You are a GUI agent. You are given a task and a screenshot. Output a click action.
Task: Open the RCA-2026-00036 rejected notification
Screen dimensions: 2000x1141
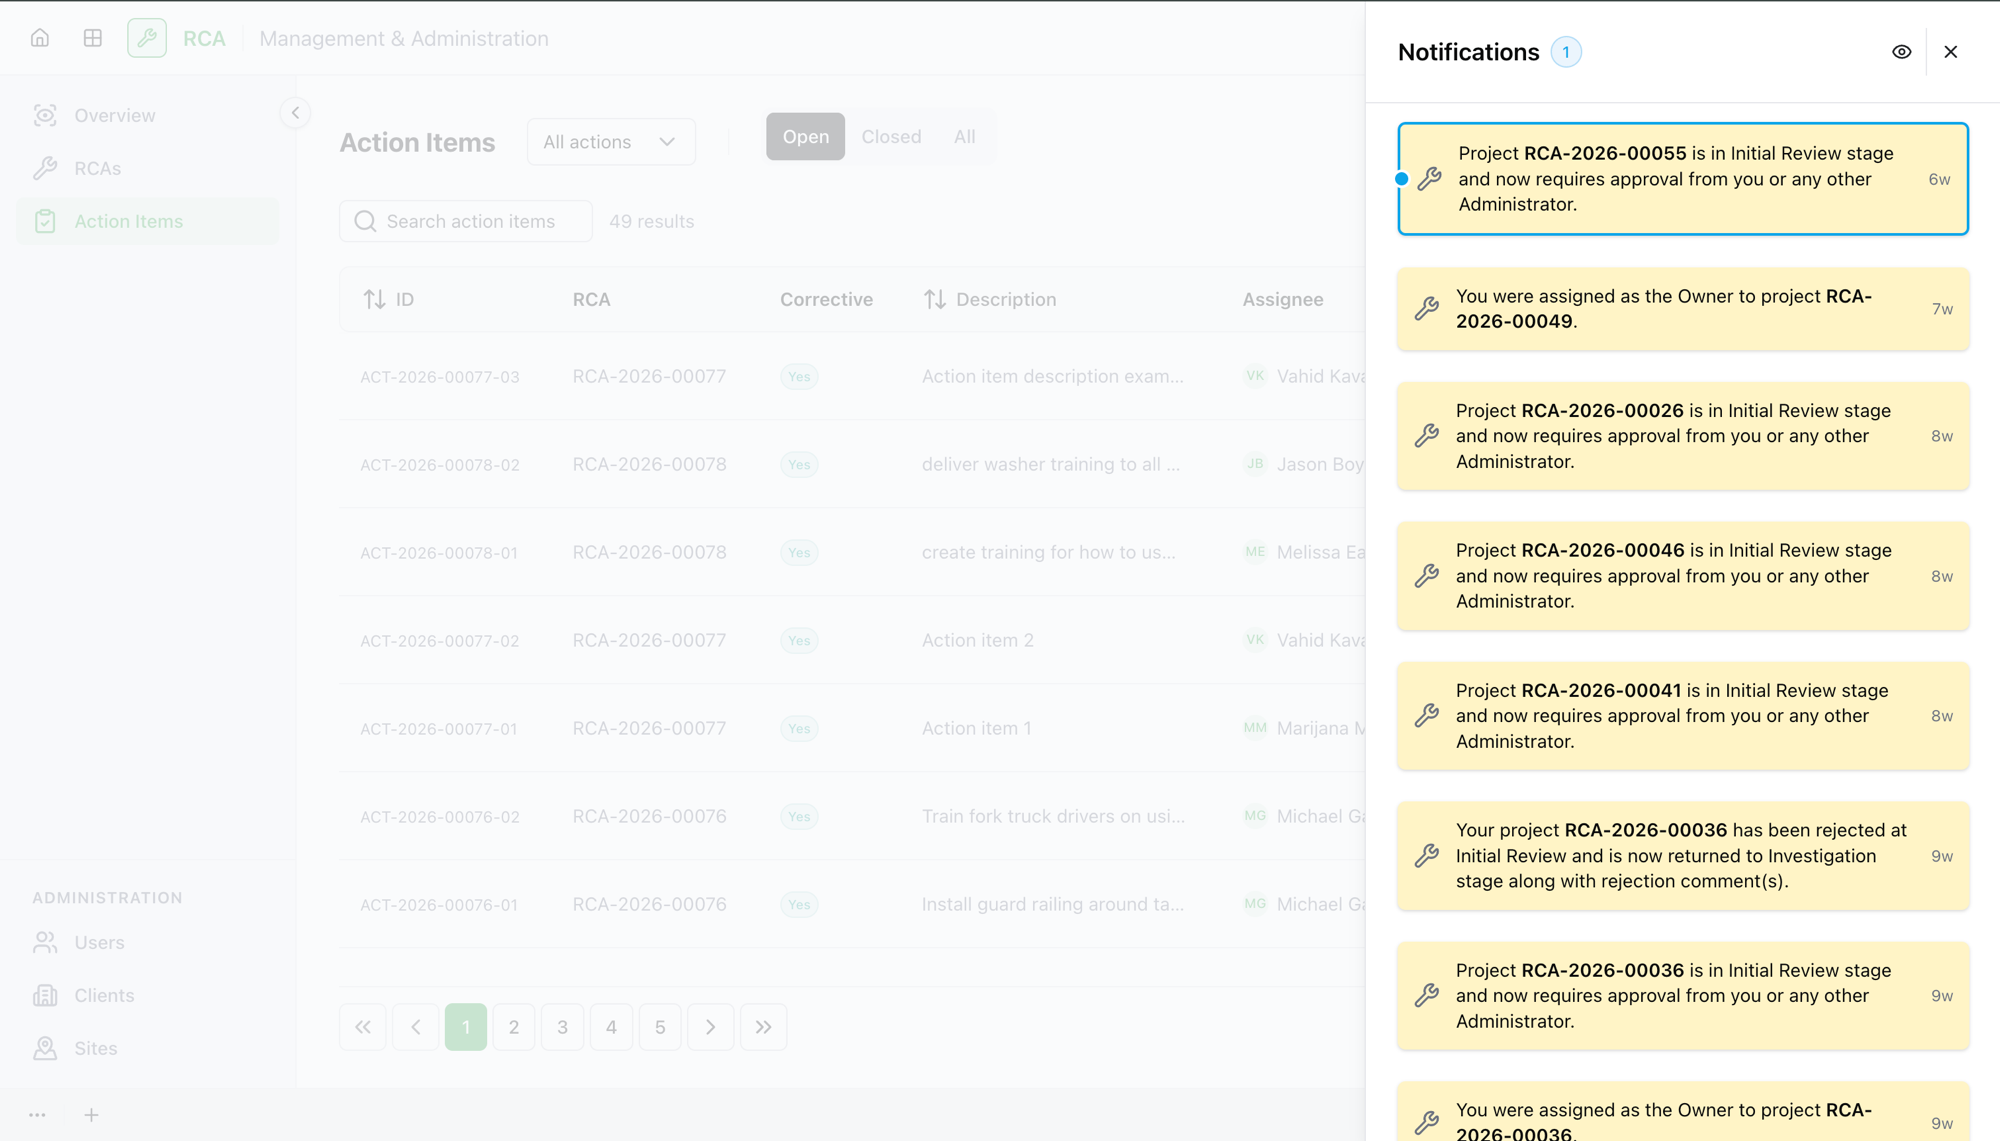[x=1683, y=856]
